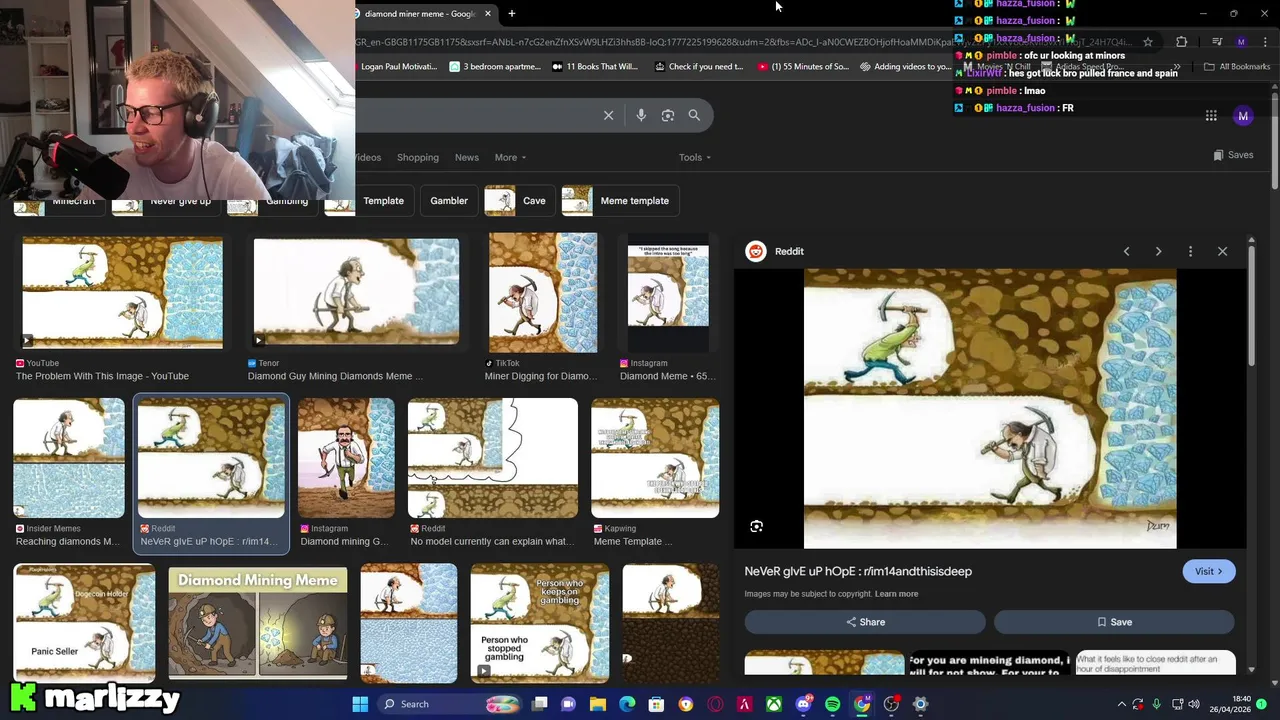Switch to the Videos results tab
1280x720 pixels.
point(368,157)
